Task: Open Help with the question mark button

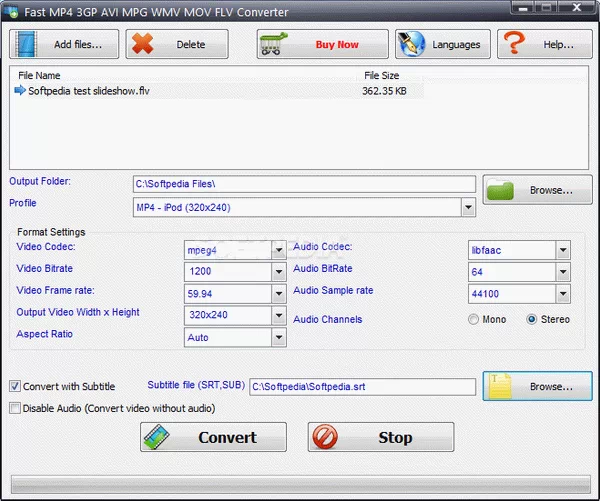Action: tap(542, 44)
